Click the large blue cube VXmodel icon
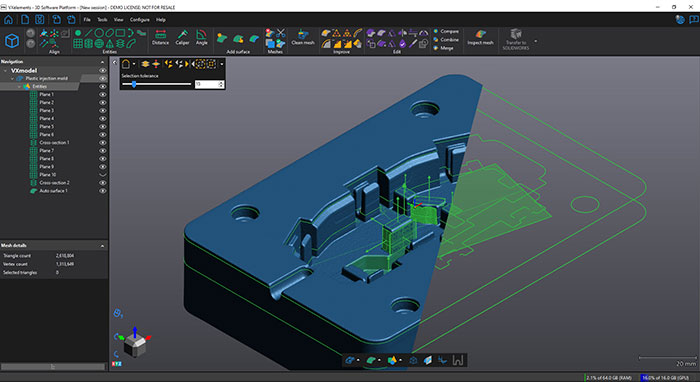Viewport: 700px width, 382px height. pos(12,41)
